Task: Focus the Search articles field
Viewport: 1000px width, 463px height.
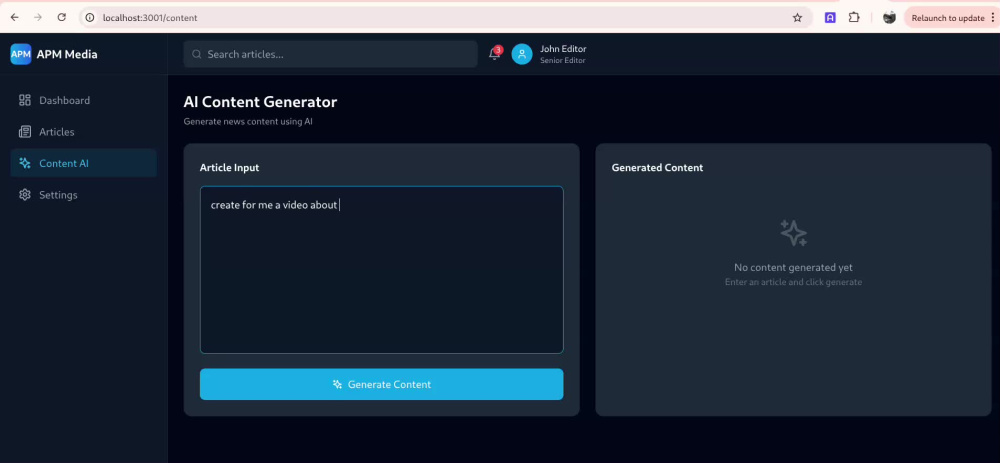Action: 330,54
